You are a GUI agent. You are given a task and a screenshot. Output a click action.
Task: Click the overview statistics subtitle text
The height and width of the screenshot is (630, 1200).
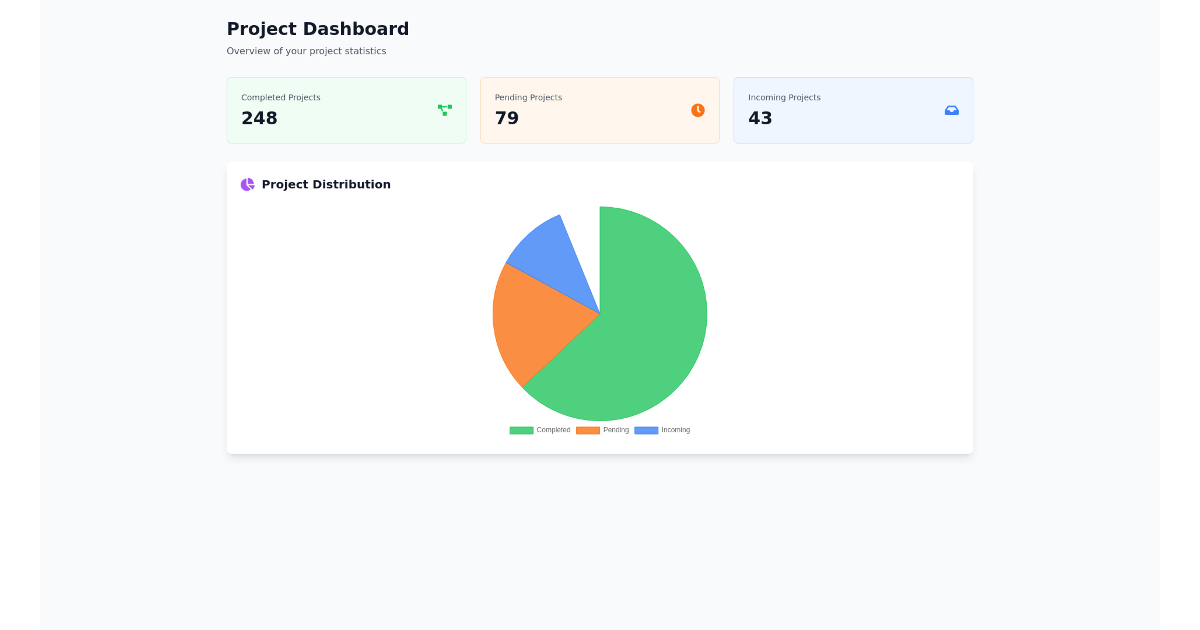click(x=307, y=50)
